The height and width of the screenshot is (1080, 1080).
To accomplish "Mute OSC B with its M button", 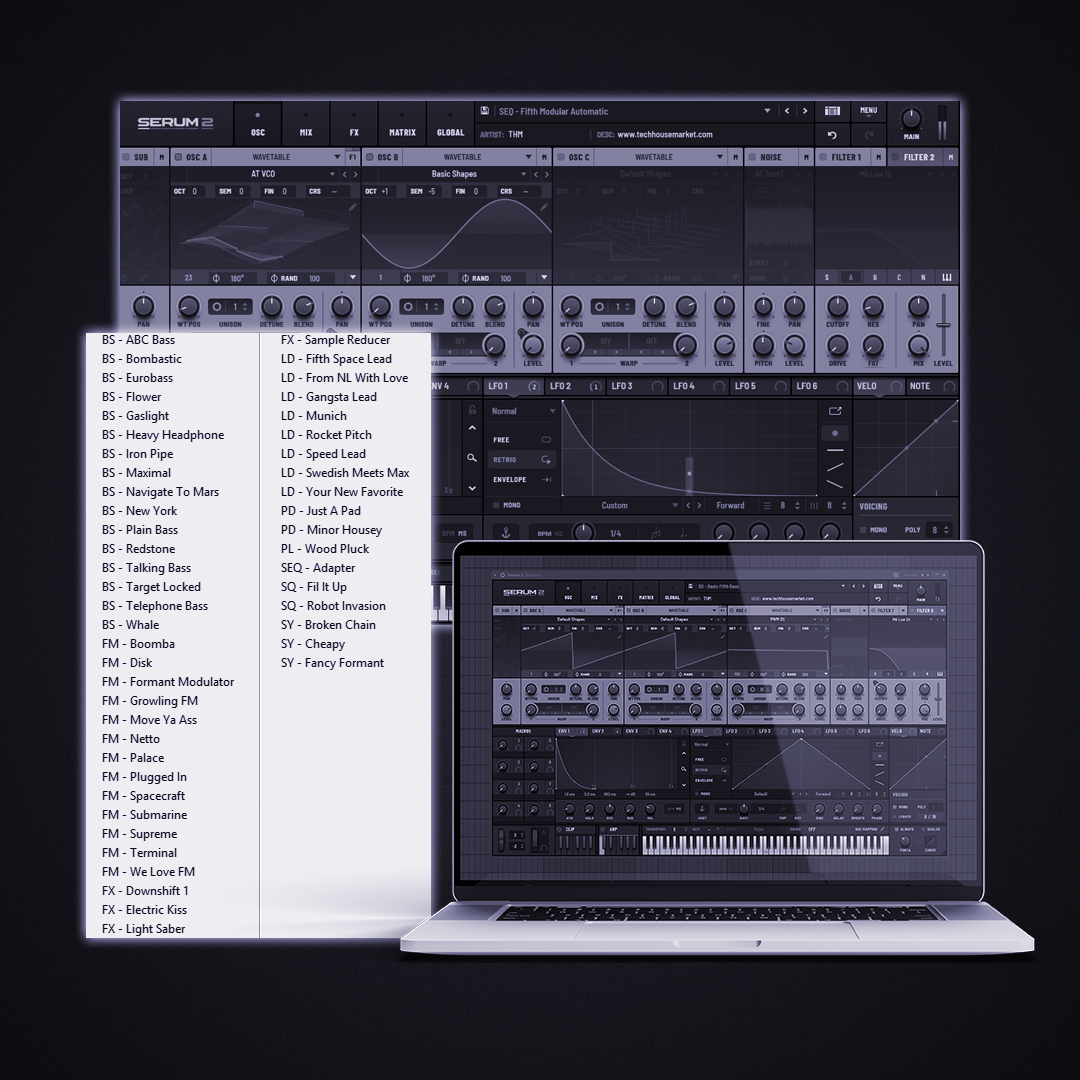I will 544,157.
